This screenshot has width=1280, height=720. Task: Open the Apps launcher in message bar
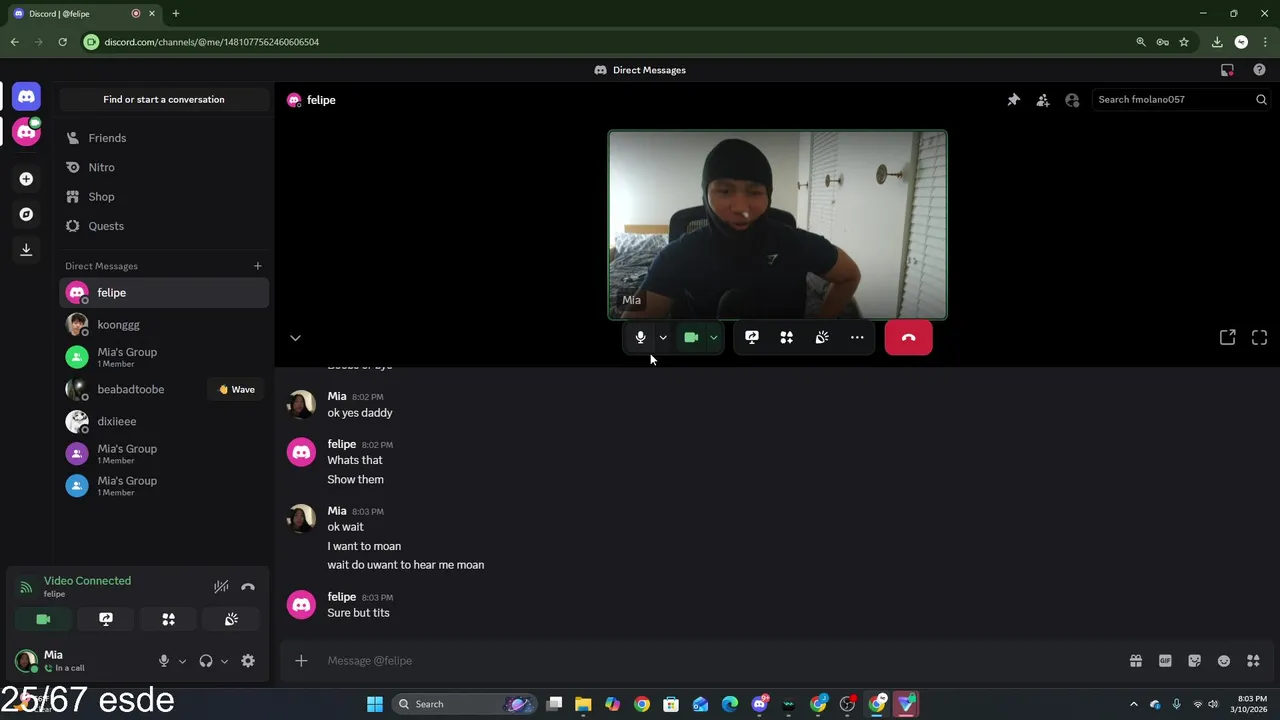point(1253,661)
